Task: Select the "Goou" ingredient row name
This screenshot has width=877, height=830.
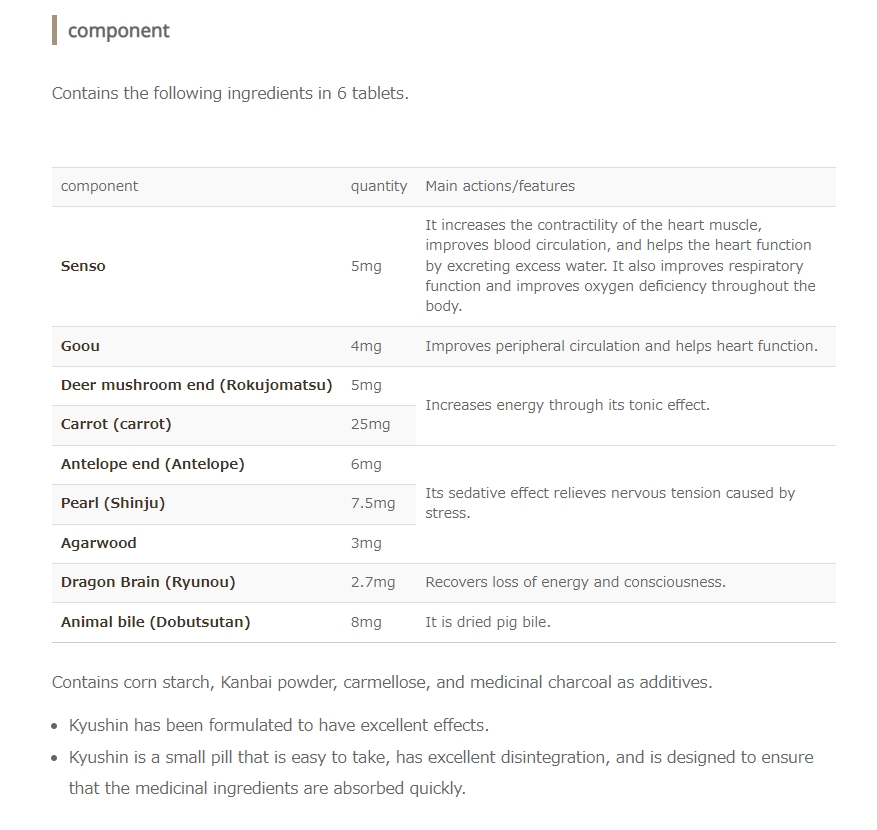Action: (80, 346)
